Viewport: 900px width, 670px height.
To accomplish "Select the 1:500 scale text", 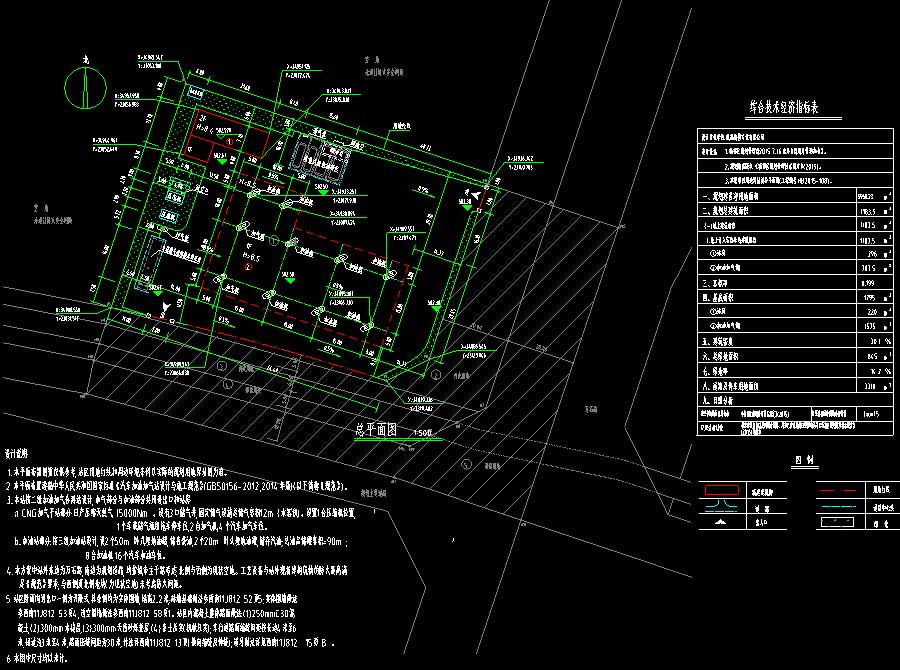I will (x=423, y=432).
